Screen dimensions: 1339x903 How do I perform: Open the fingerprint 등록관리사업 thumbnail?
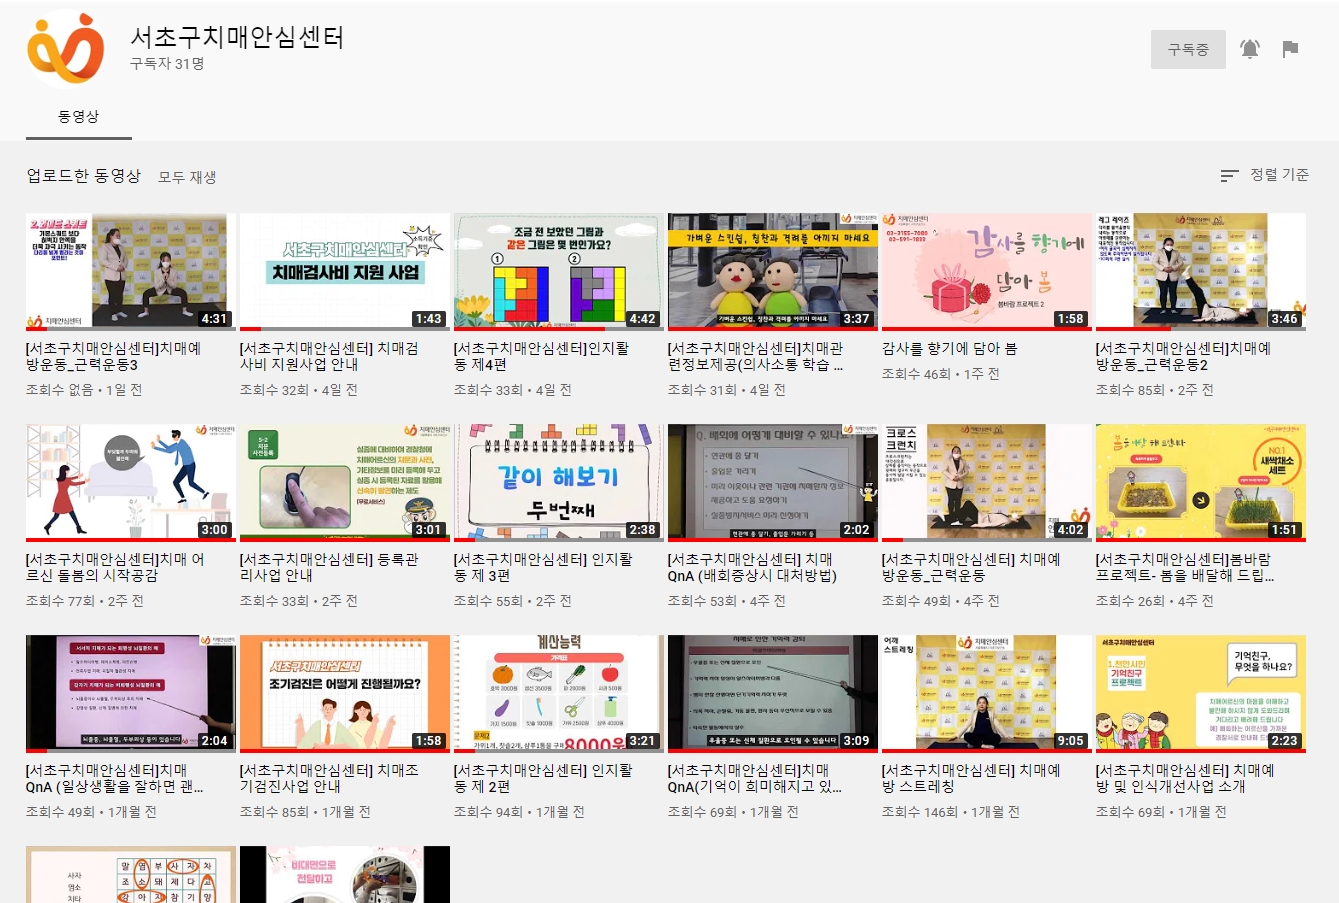pos(345,482)
